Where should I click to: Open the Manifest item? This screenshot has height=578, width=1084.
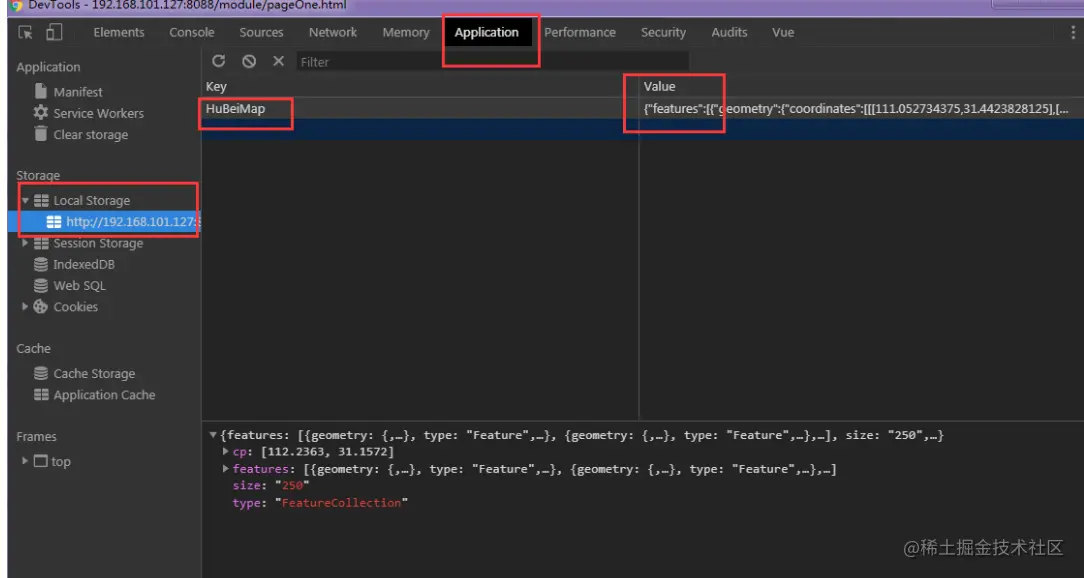[77, 92]
